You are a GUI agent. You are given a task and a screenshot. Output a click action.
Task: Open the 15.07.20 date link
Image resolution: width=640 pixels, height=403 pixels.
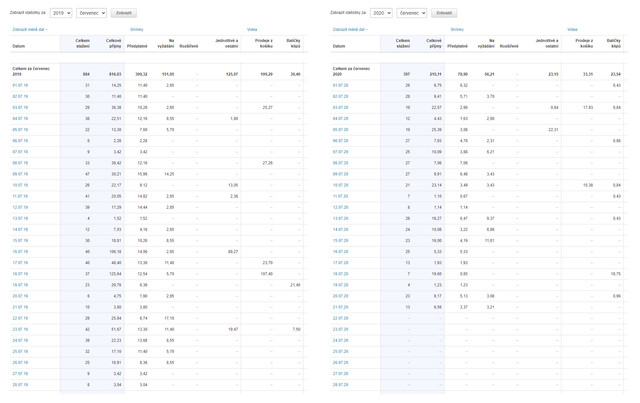click(x=340, y=240)
